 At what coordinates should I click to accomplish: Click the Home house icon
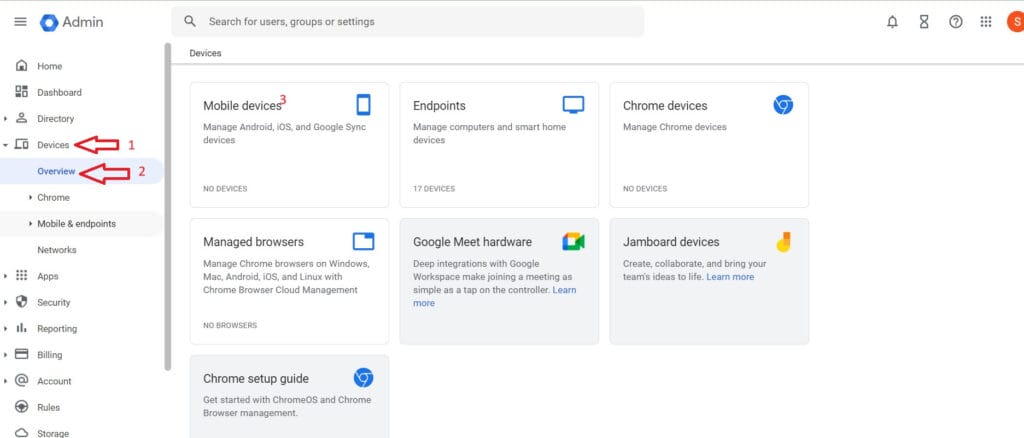(x=22, y=66)
